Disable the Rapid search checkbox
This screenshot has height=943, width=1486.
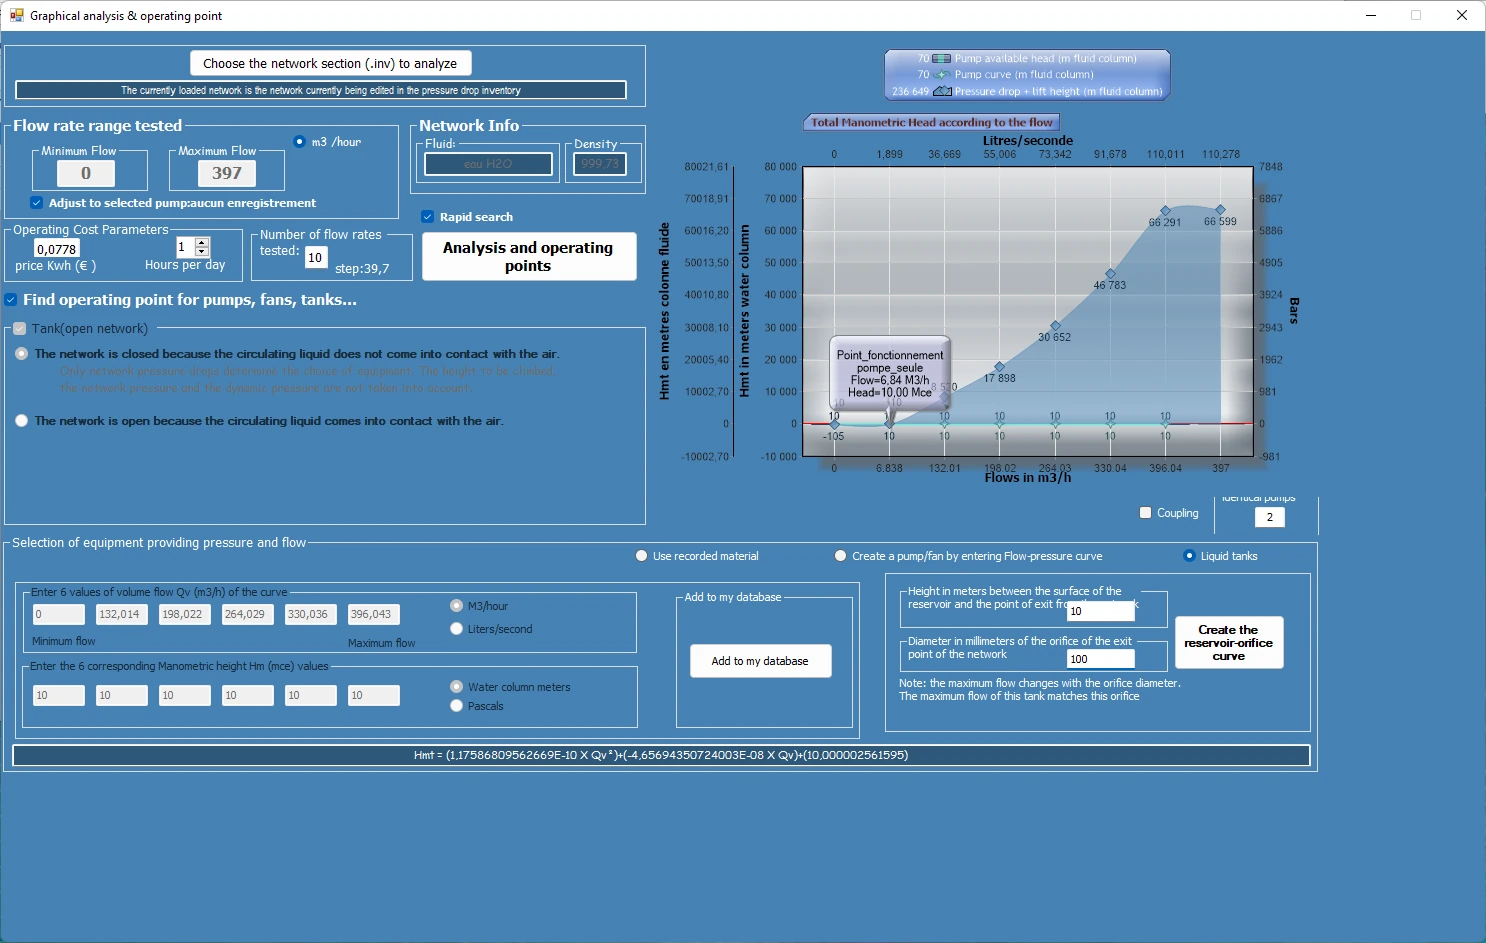click(427, 217)
